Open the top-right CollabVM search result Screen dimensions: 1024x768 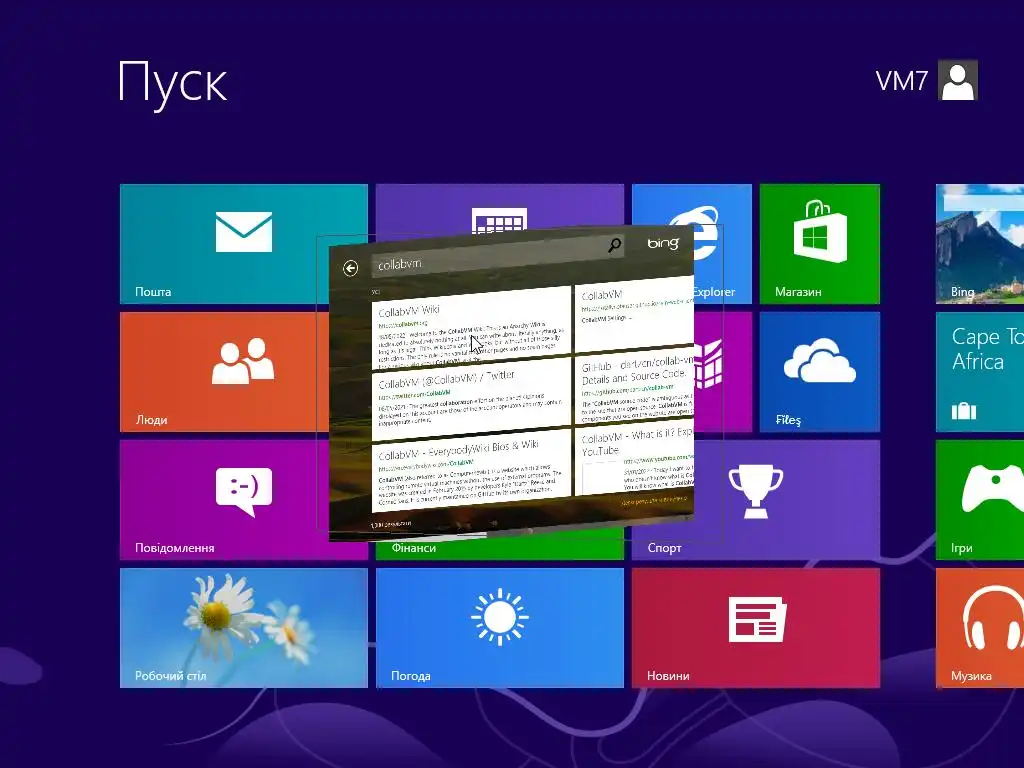pos(634,313)
